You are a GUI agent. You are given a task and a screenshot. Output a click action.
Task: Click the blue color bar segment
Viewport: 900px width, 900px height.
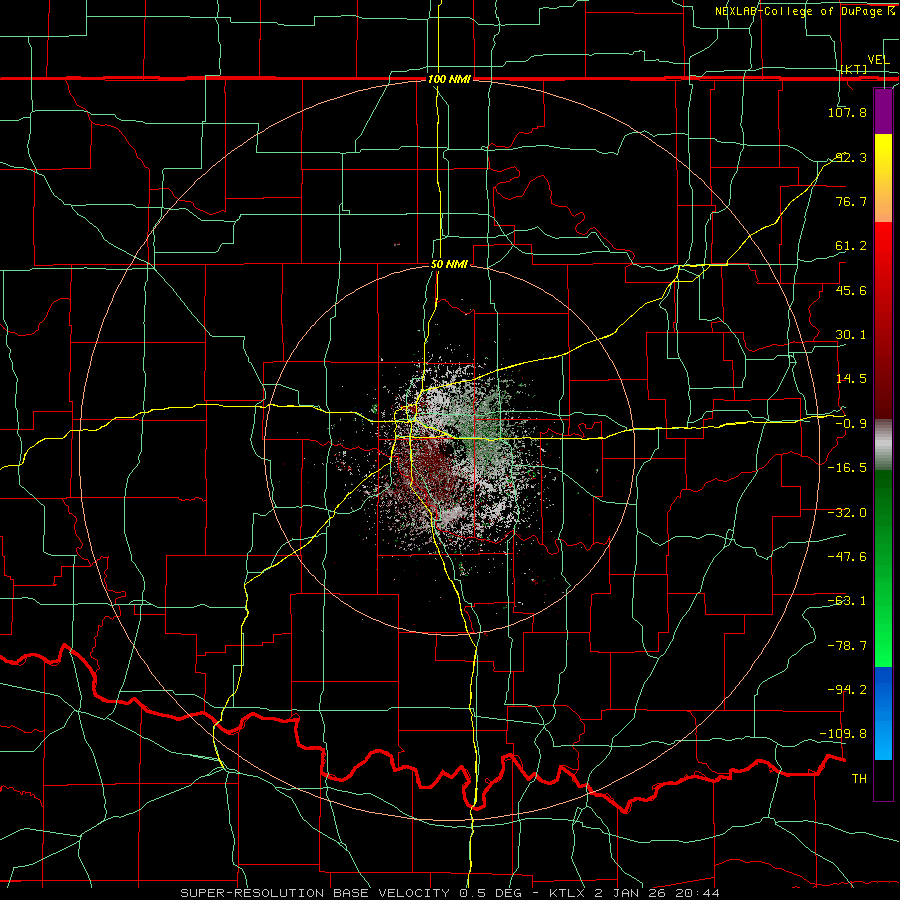click(883, 713)
